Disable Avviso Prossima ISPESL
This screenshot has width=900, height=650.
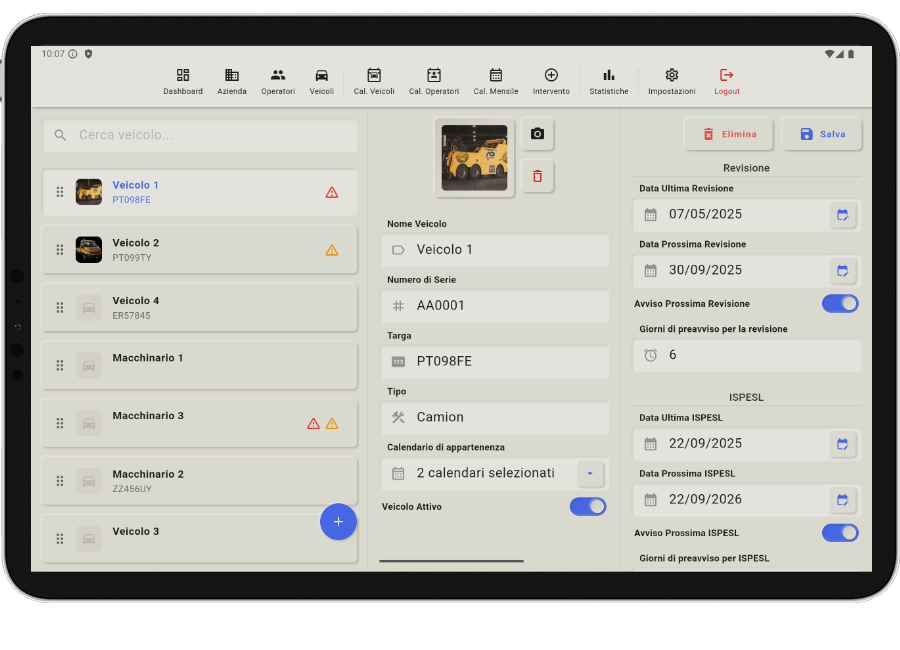click(x=840, y=532)
